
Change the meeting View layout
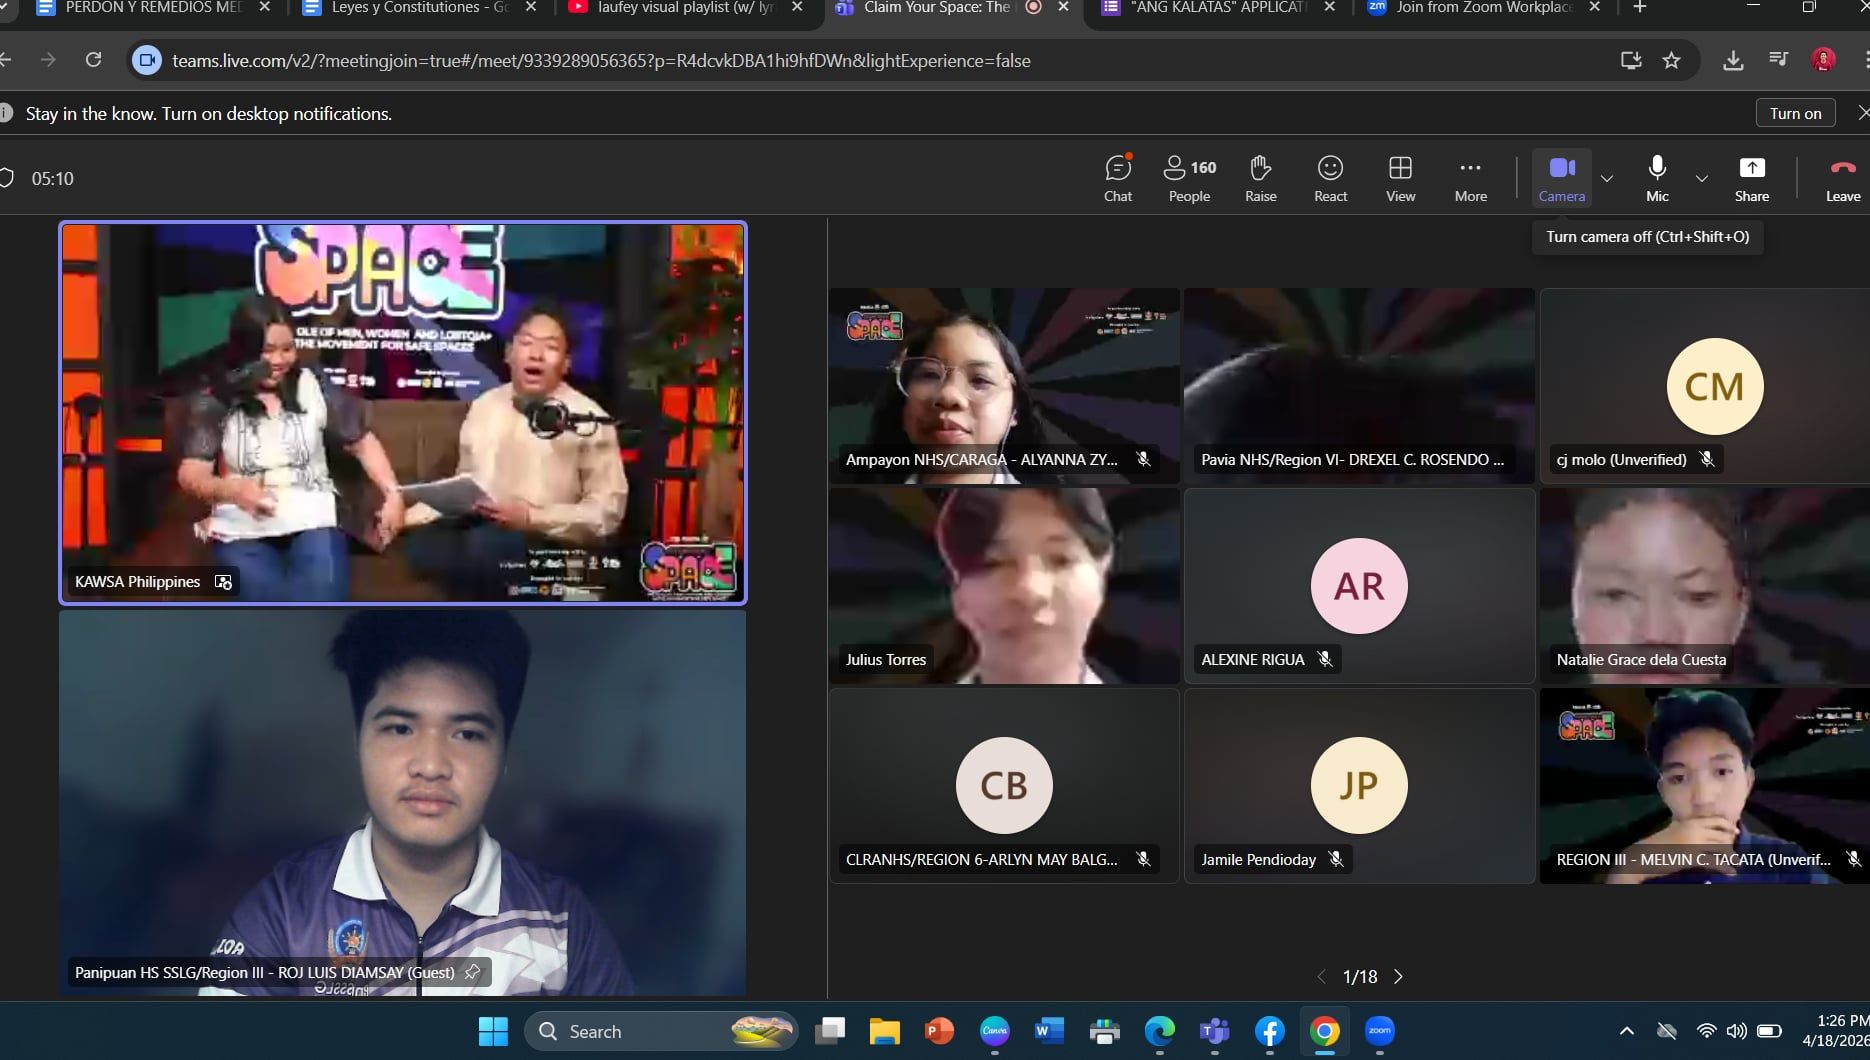point(1400,179)
